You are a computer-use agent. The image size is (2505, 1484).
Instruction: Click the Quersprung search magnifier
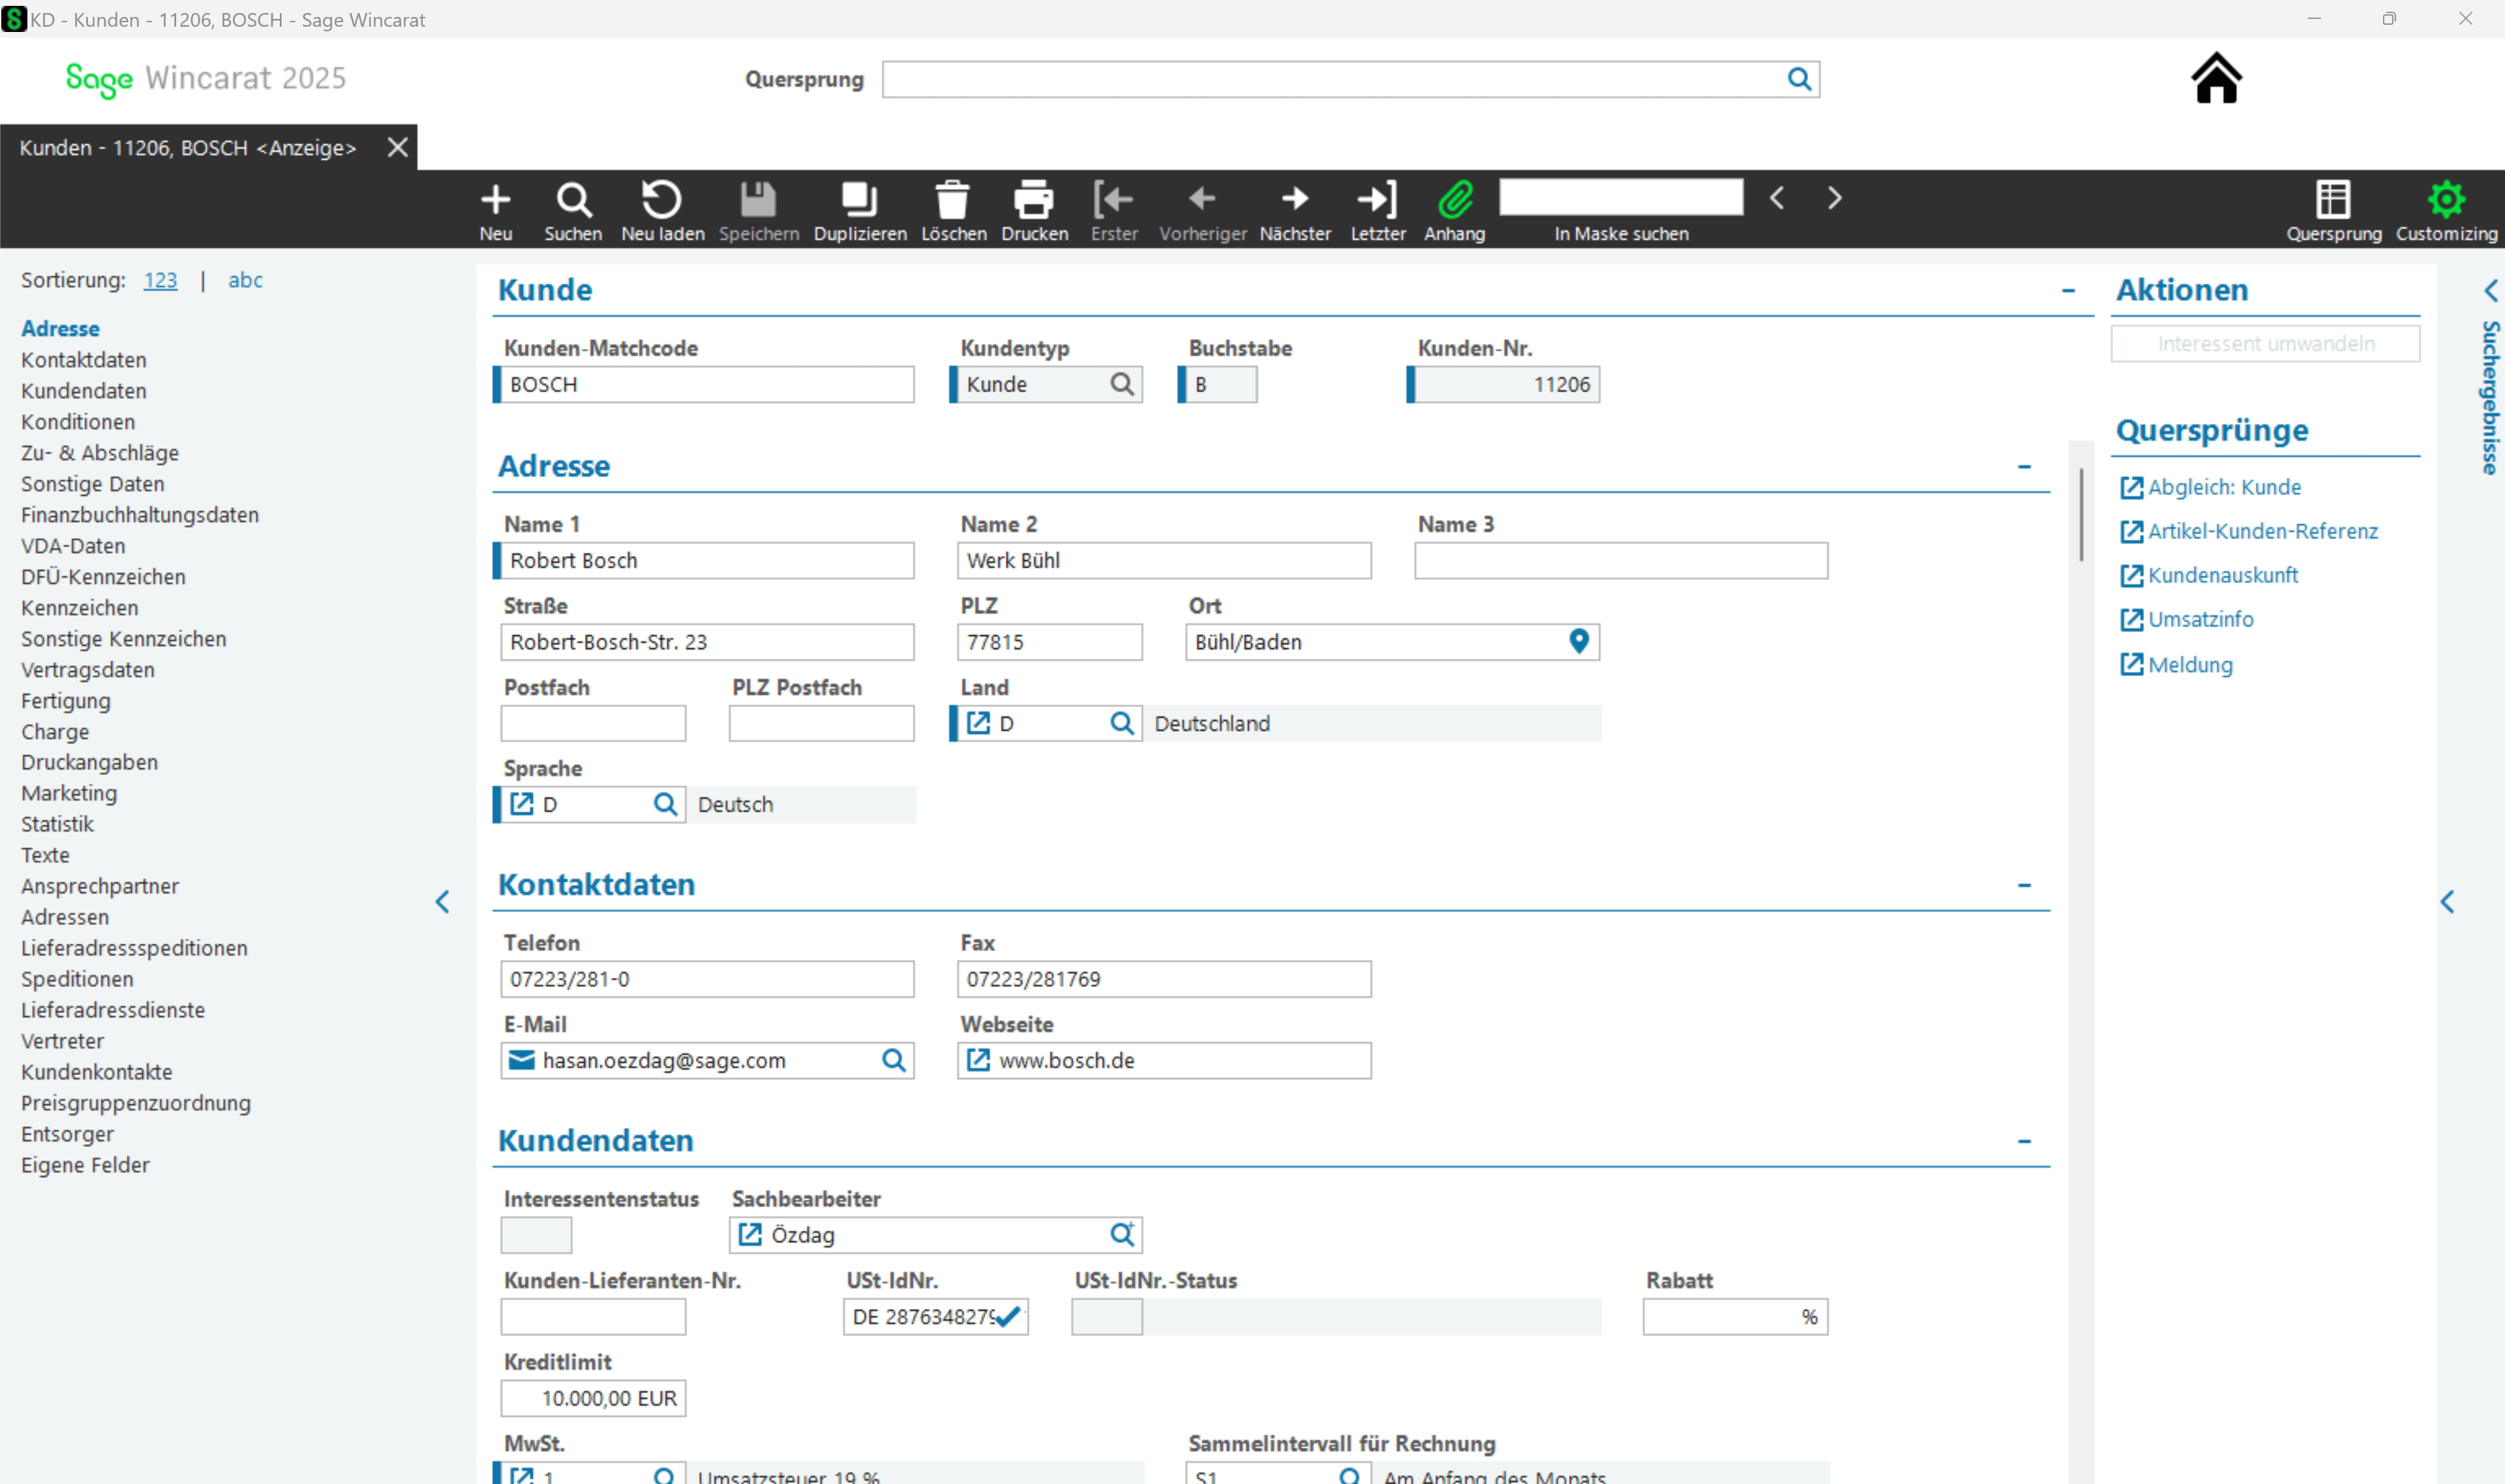(1799, 79)
